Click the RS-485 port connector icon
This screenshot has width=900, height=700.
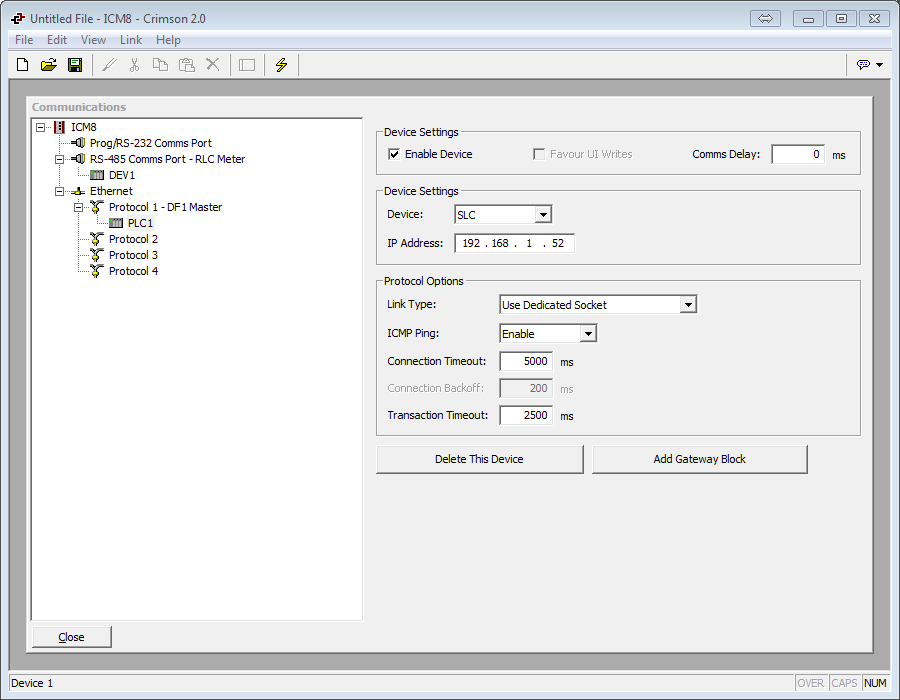coord(78,159)
